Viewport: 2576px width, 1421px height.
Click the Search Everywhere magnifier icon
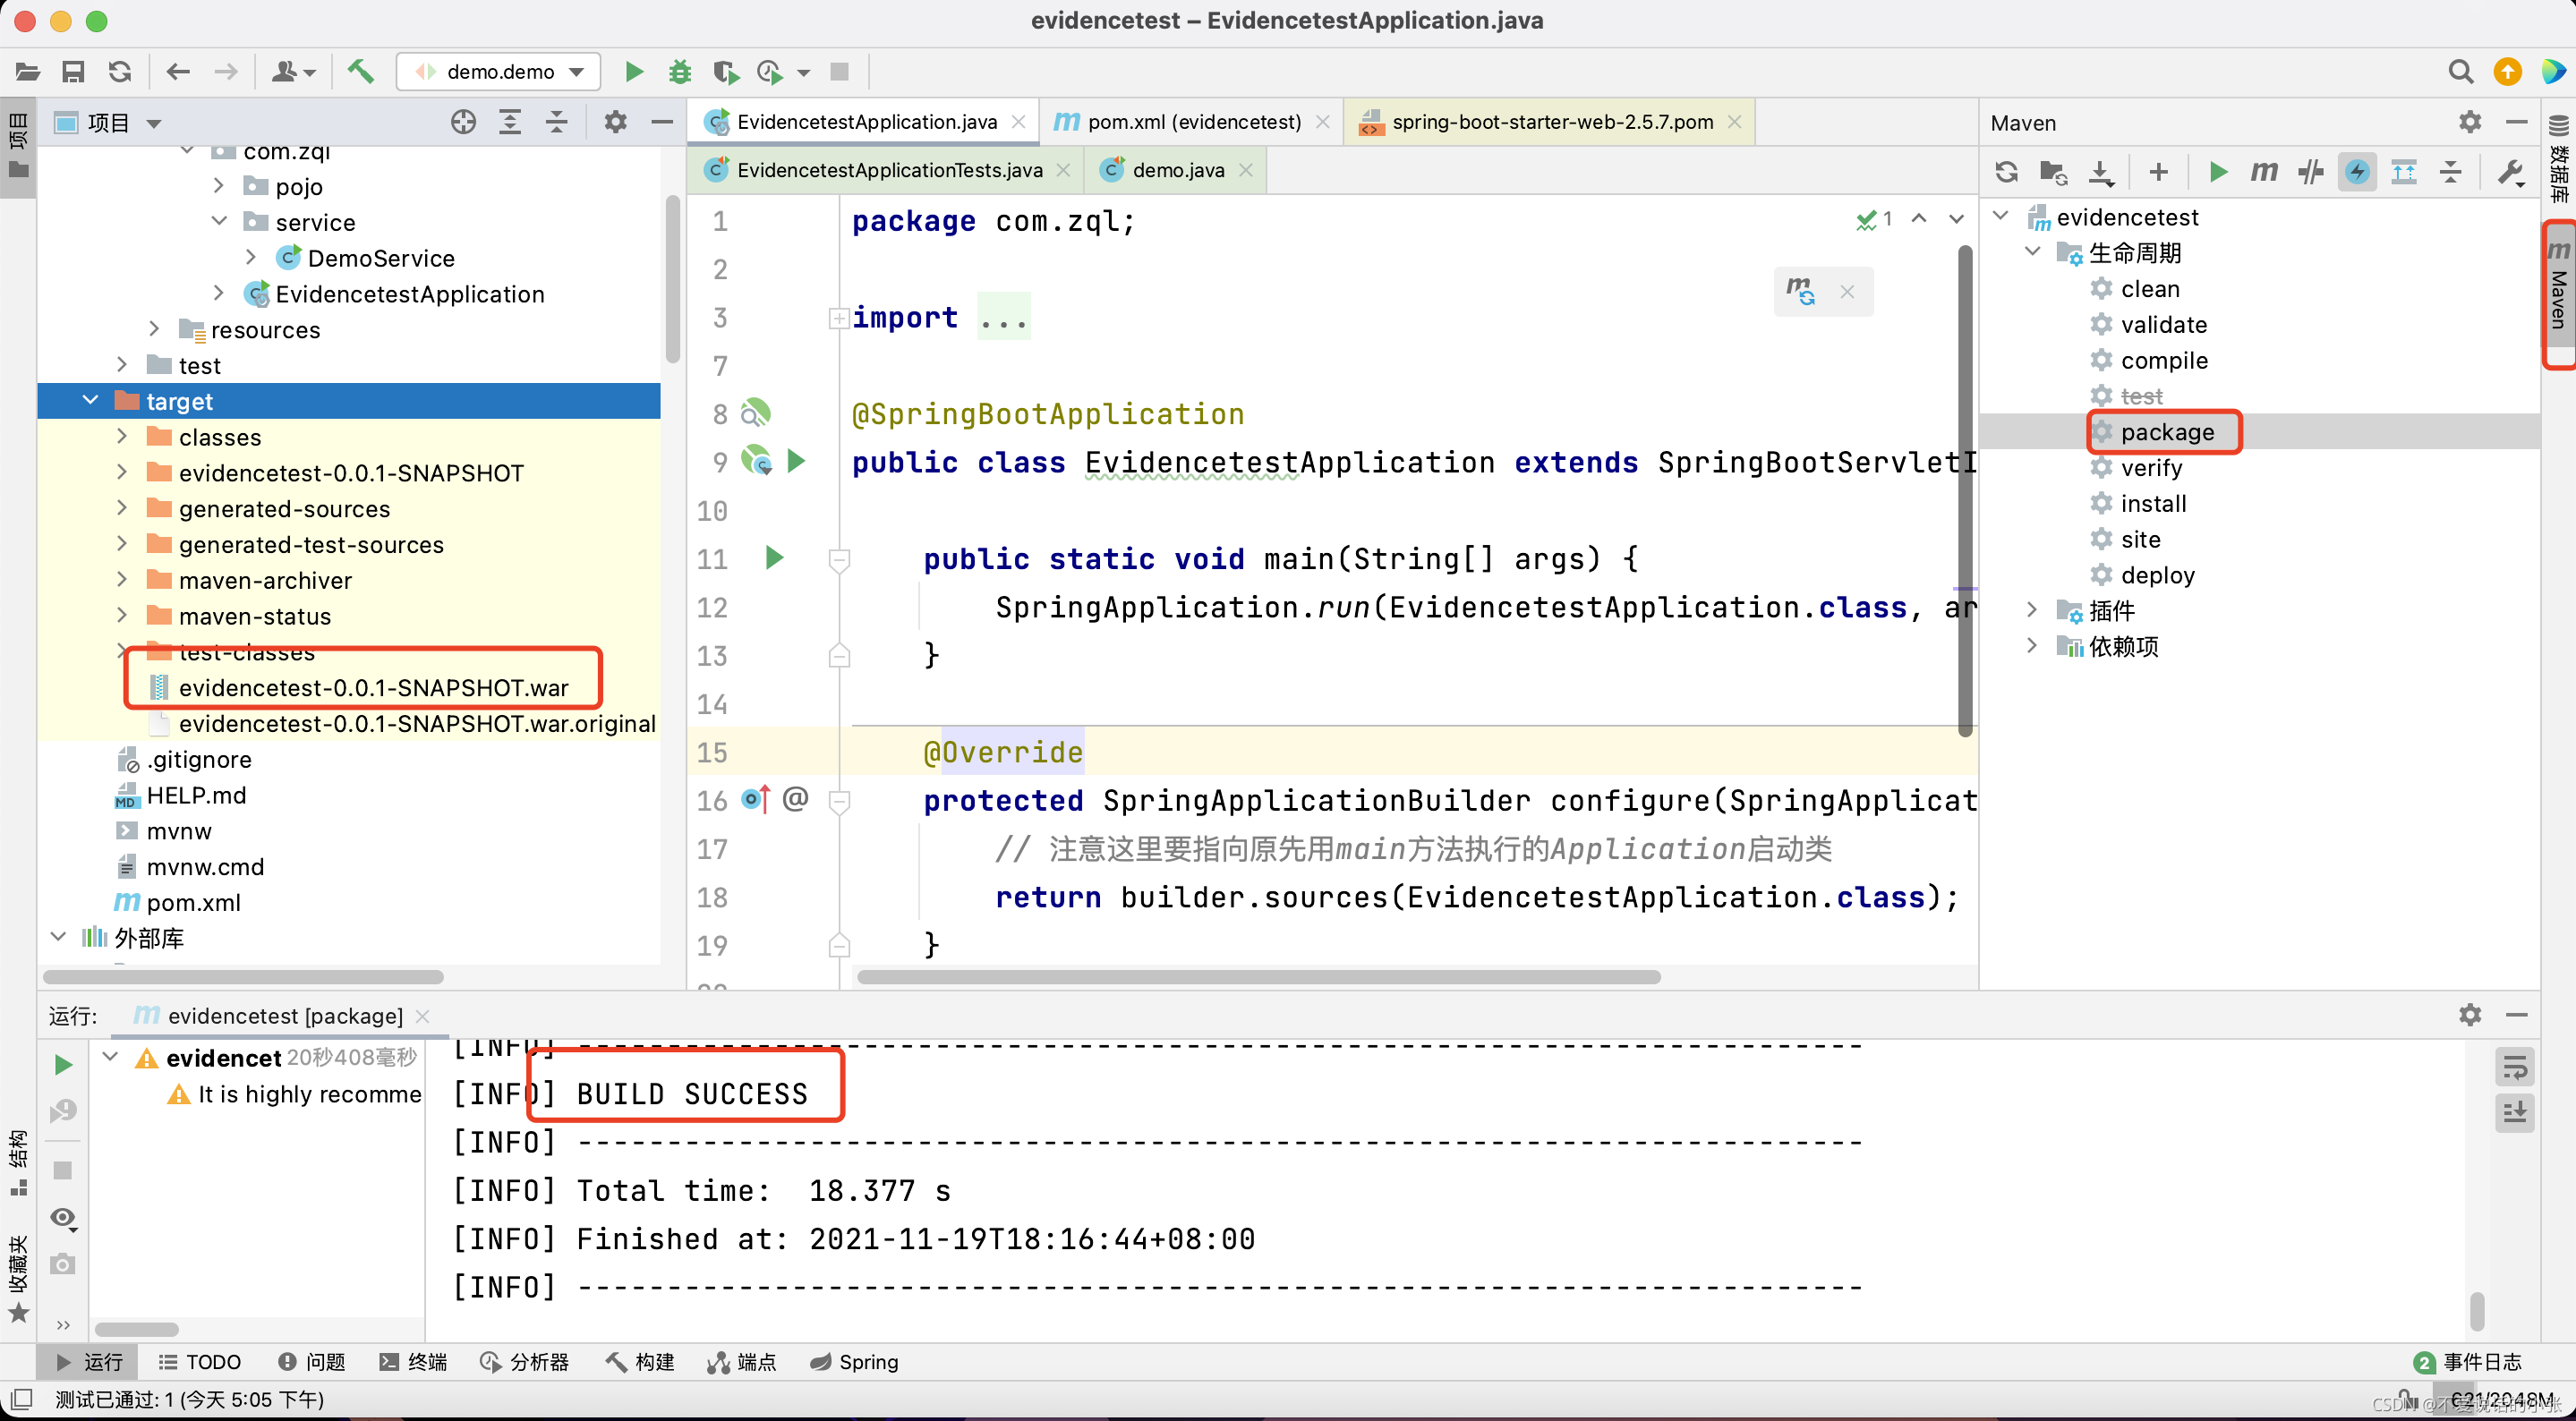tap(2460, 71)
